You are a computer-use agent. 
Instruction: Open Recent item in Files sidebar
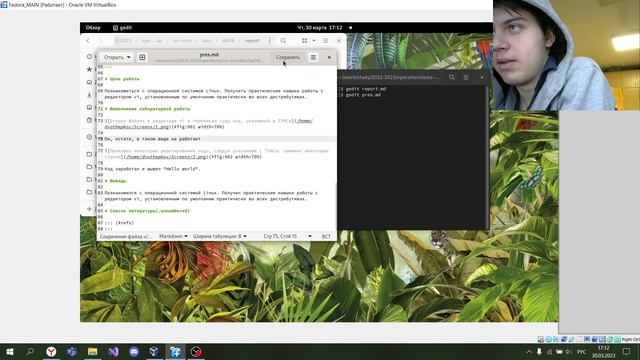(89, 56)
